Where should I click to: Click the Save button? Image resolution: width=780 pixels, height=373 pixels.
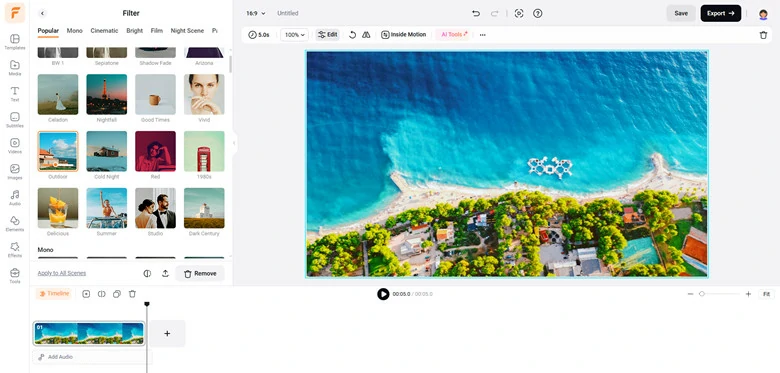point(681,13)
